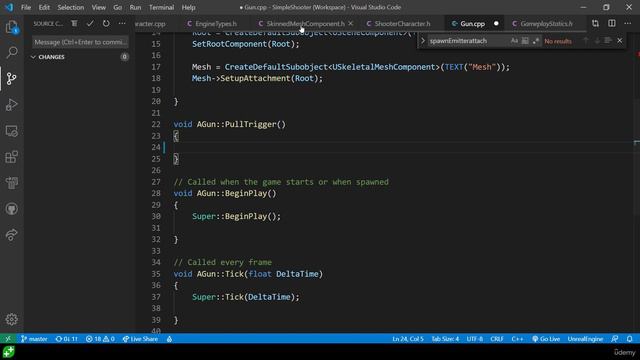Viewport: 640px width, 360px height.
Task: Open the File menu
Action: [26, 7]
